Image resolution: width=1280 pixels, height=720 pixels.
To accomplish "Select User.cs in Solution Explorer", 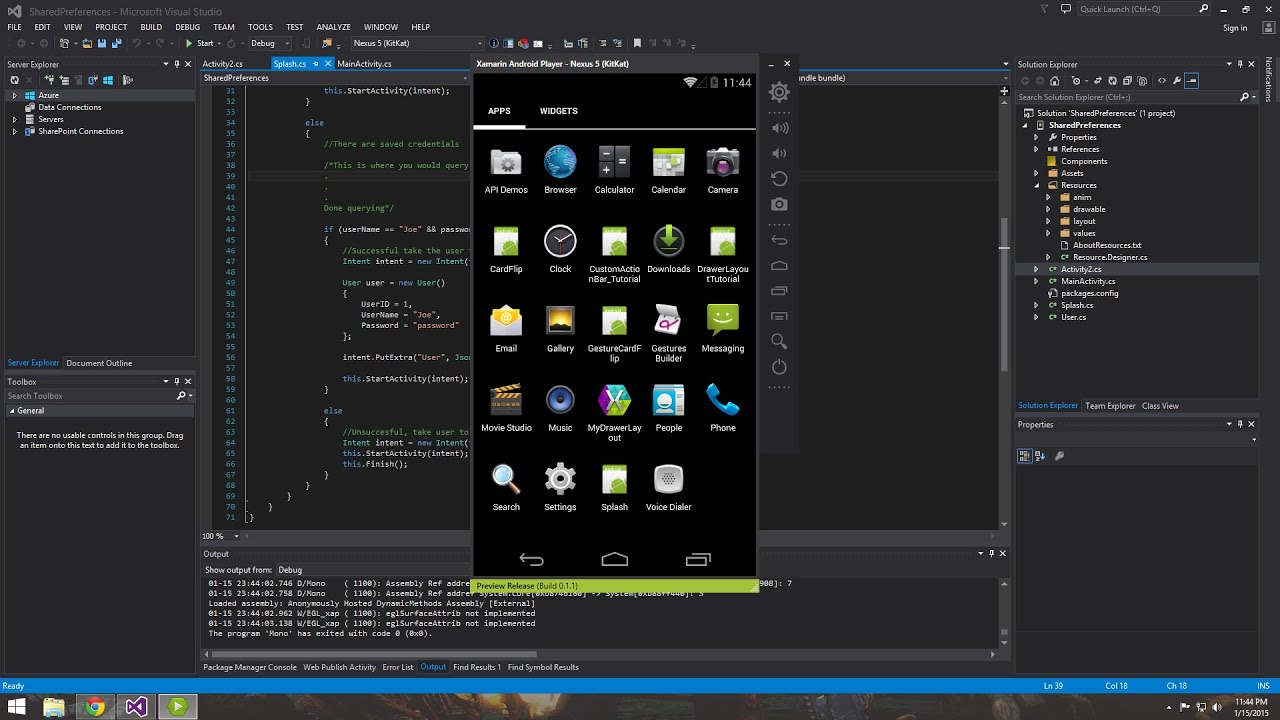I will coord(1073,317).
